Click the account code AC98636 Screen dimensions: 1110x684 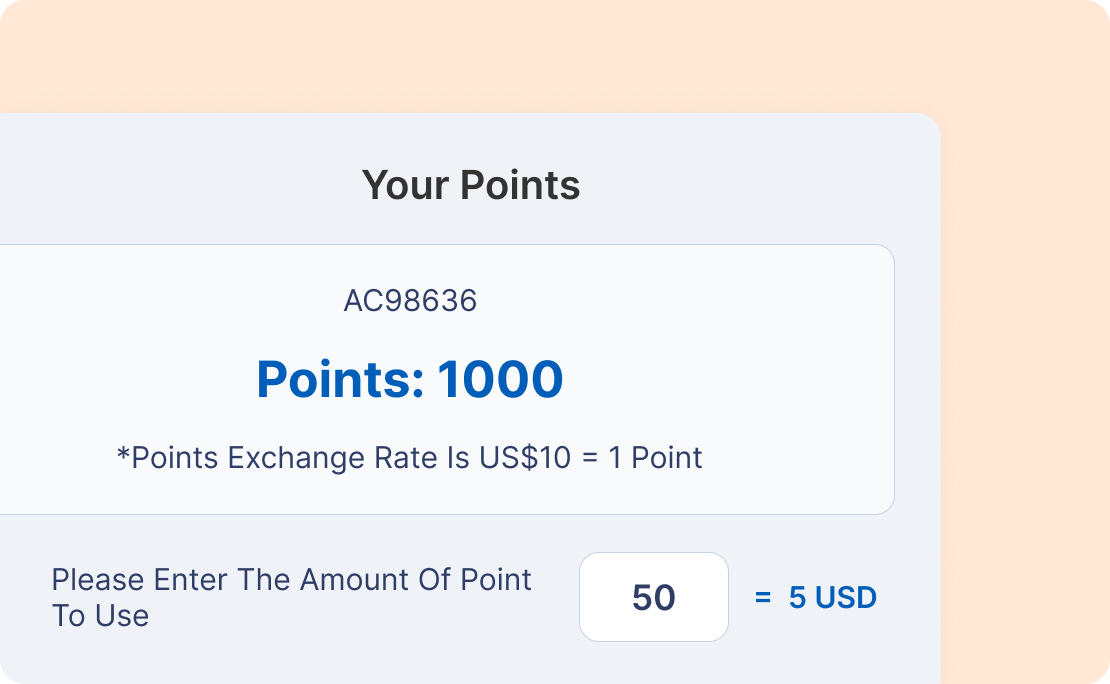410,301
